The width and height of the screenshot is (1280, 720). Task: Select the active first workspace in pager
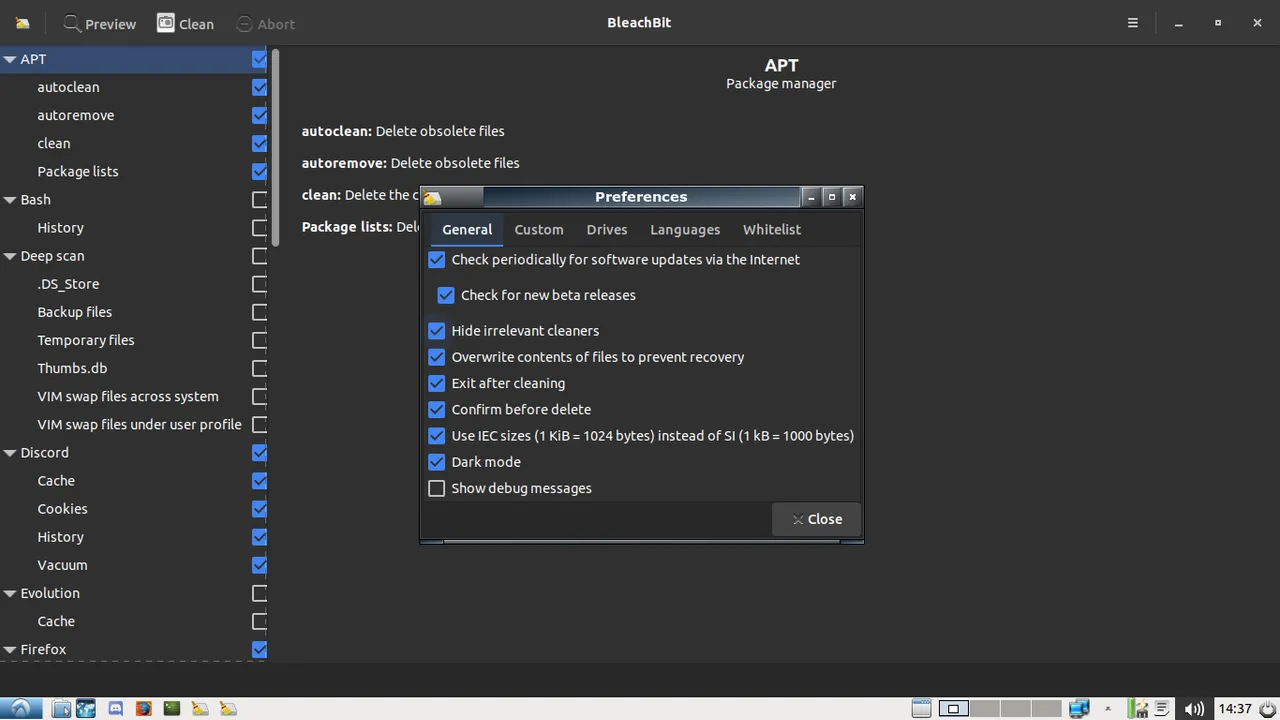coord(953,708)
